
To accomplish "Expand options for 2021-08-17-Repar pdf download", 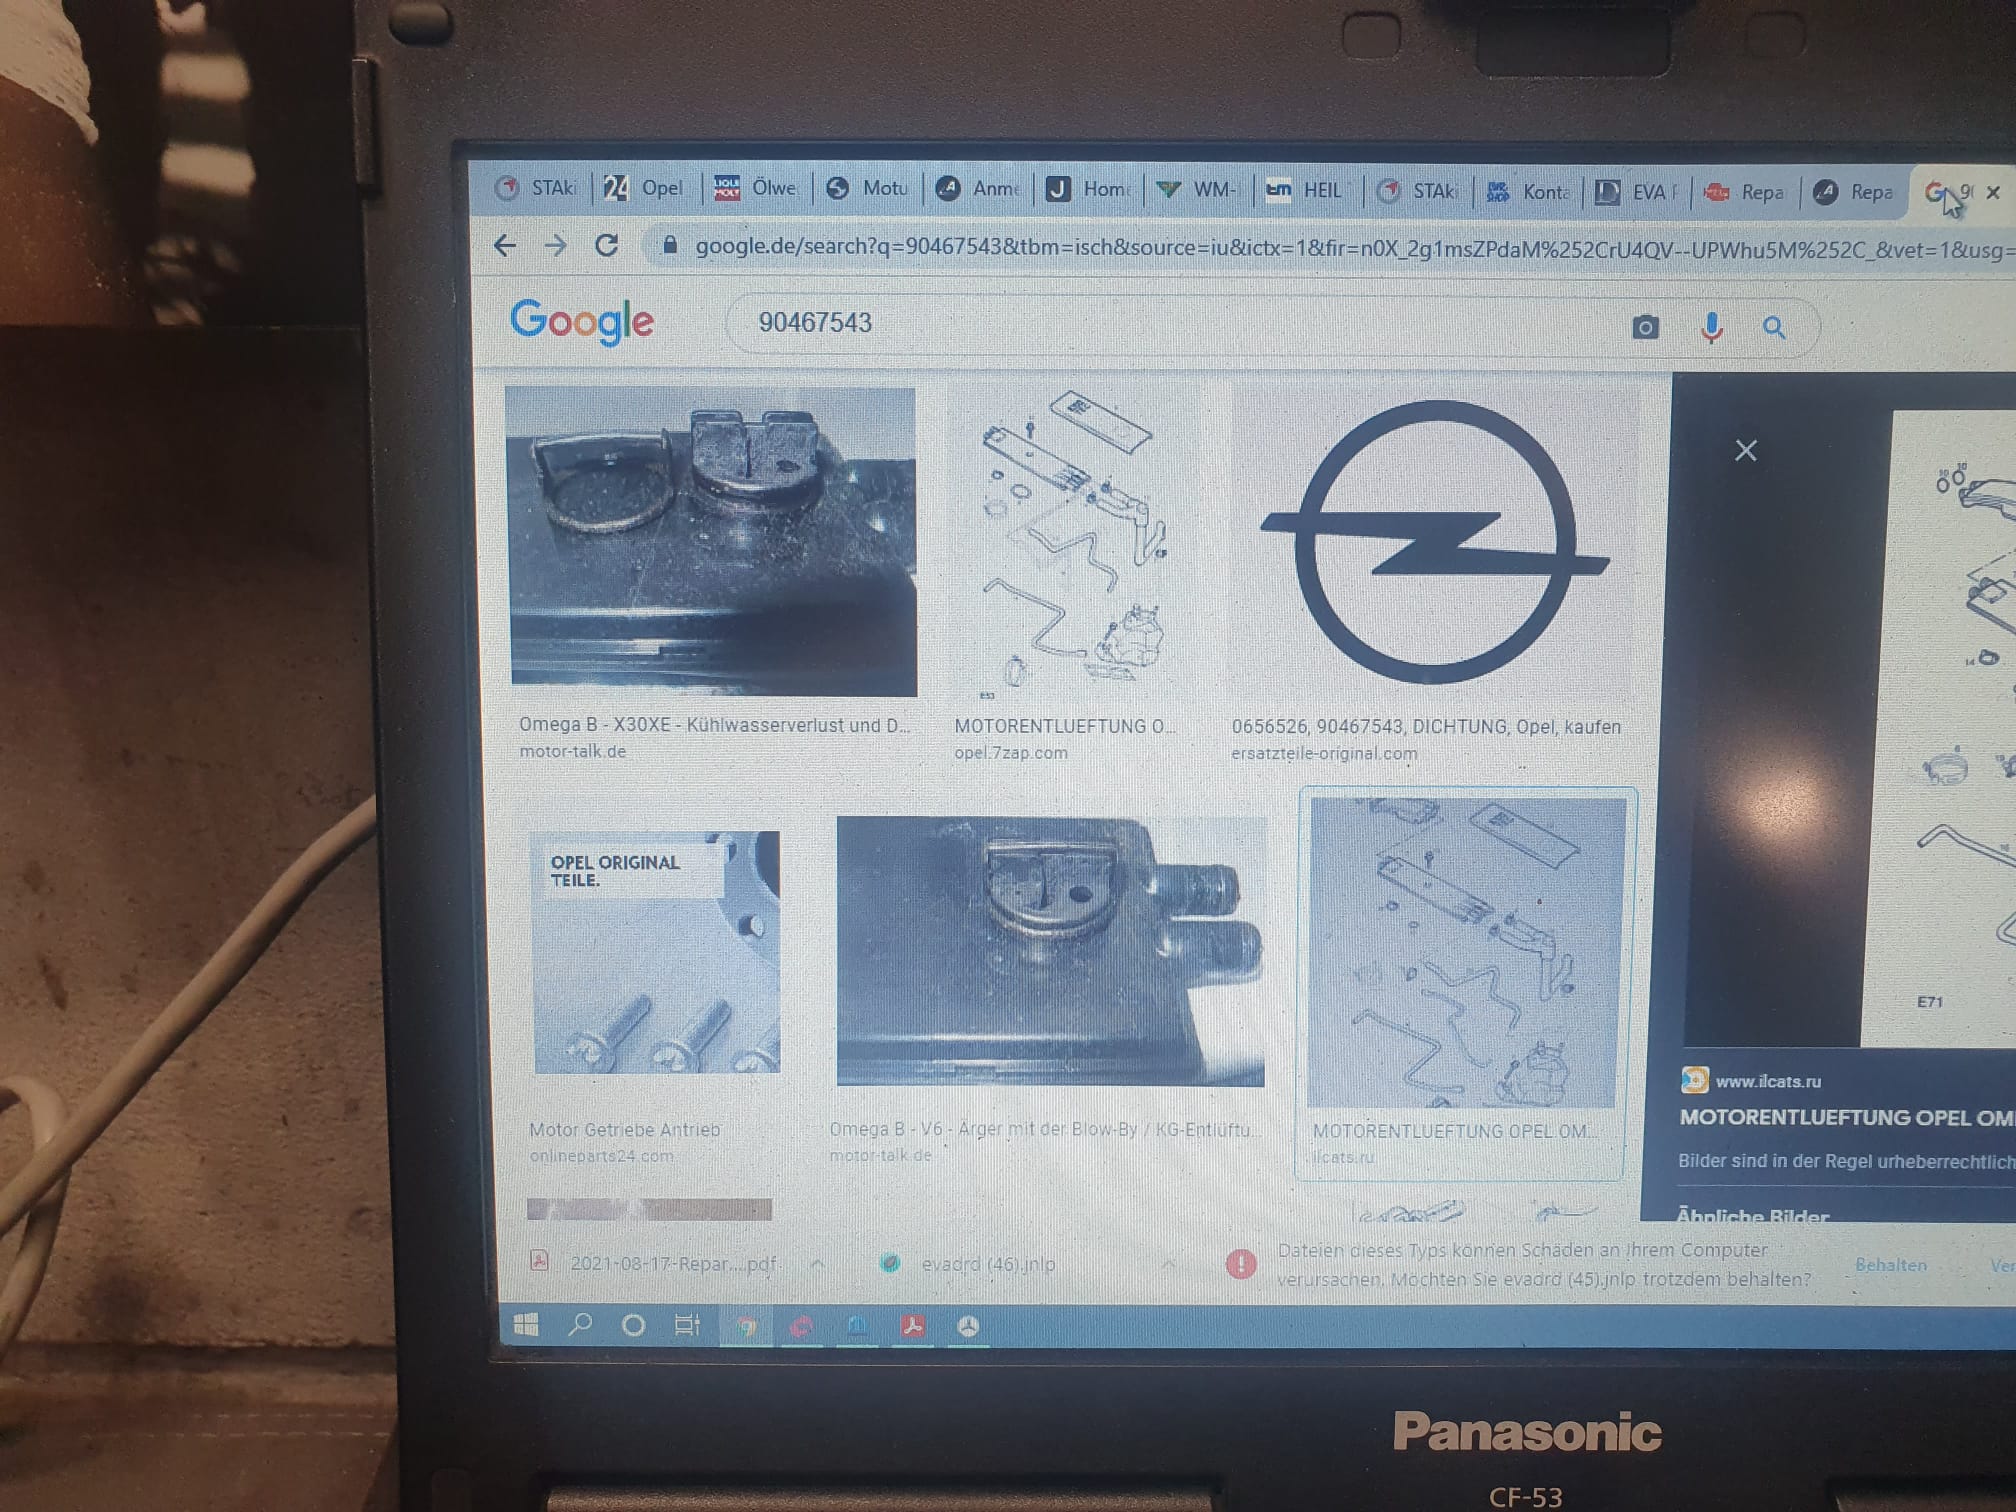I will pyautogui.click(x=817, y=1264).
